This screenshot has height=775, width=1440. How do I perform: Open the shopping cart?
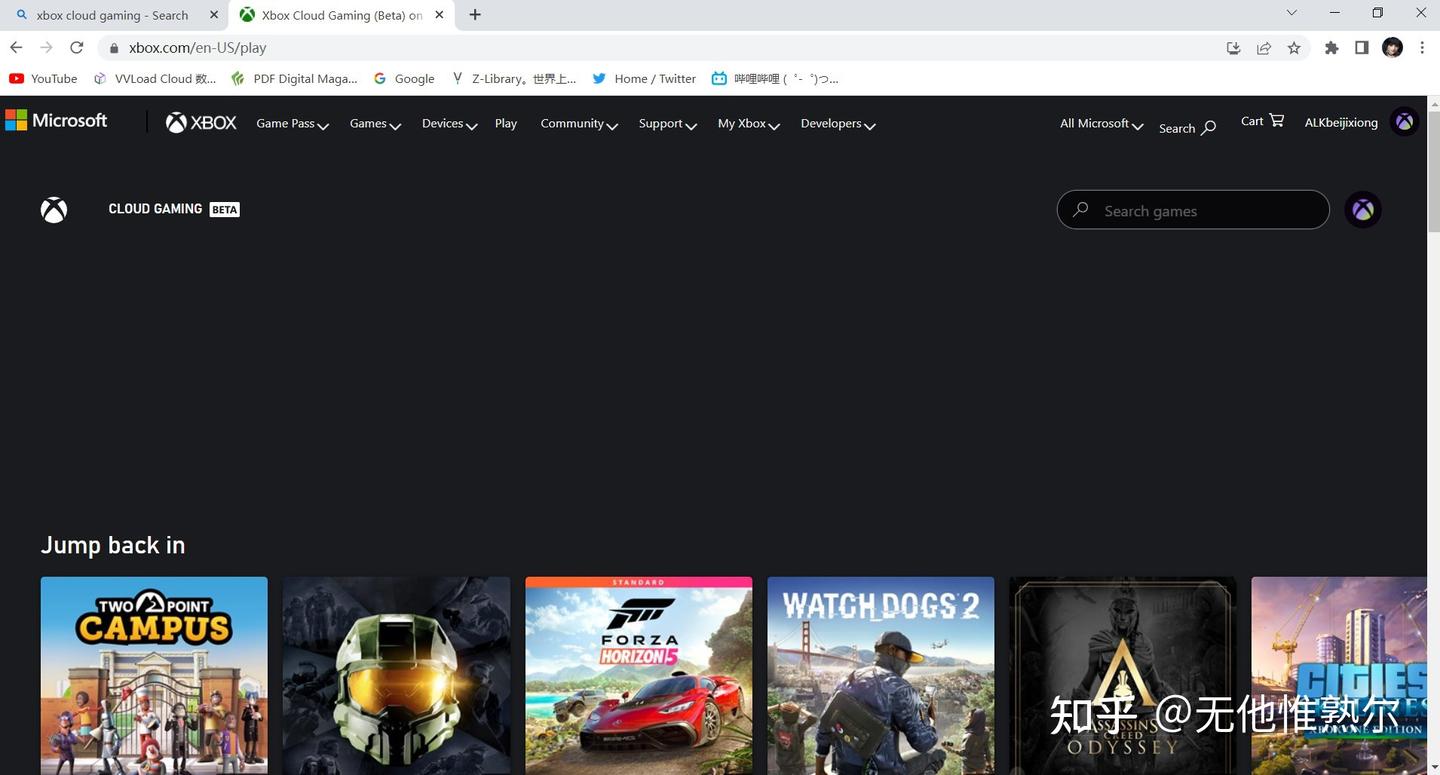[1262, 121]
